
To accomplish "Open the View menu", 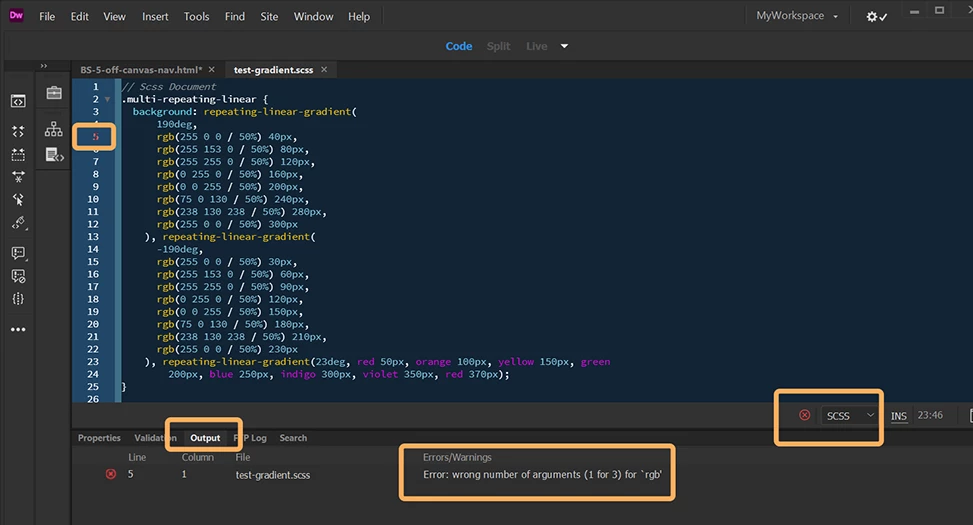I will click(114, 17).
